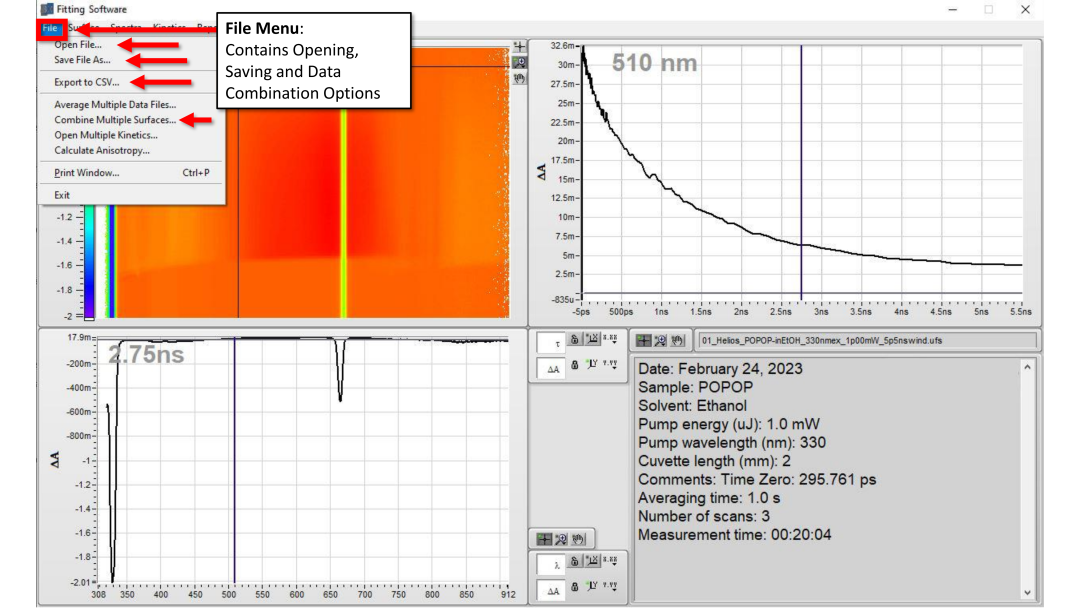
Task: Click the vertical cursor line in the 510 nm plot
Action: point(801,172)
